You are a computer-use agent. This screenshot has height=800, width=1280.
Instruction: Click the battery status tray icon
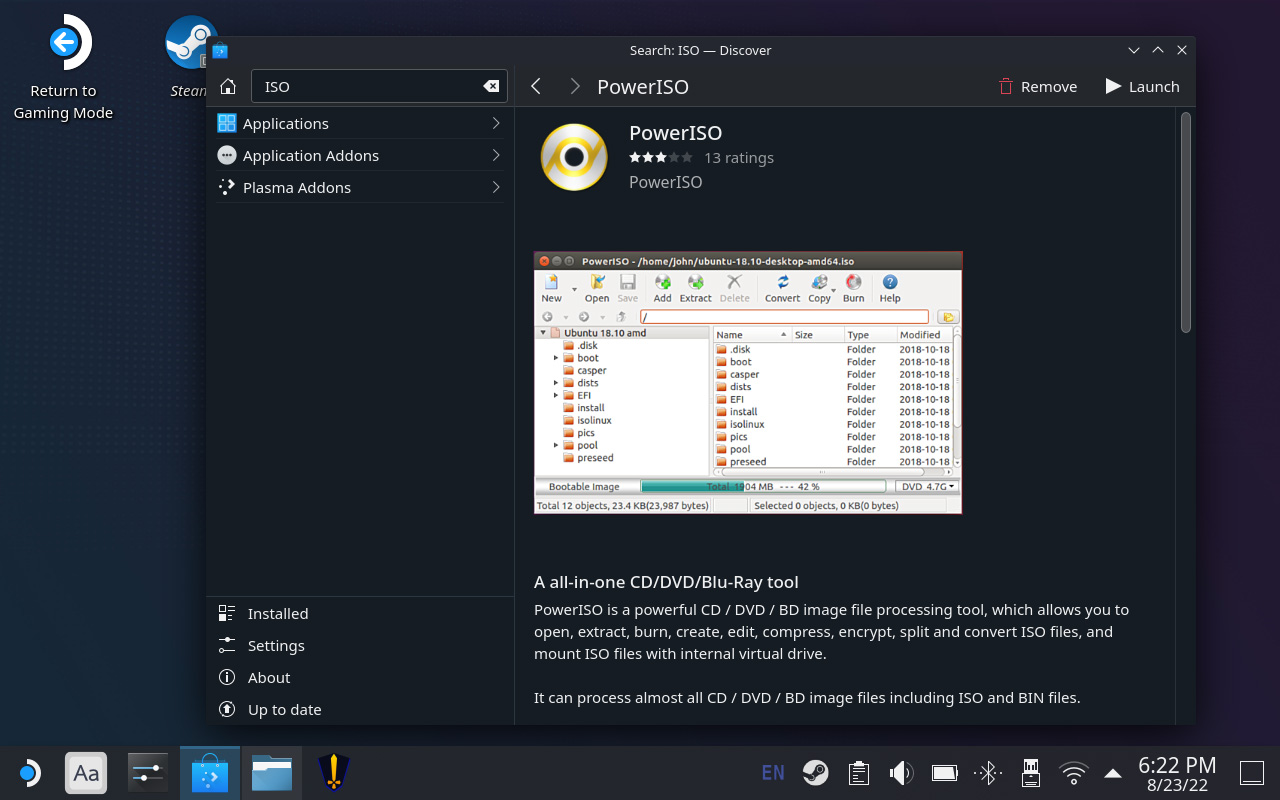click(945, 772)
